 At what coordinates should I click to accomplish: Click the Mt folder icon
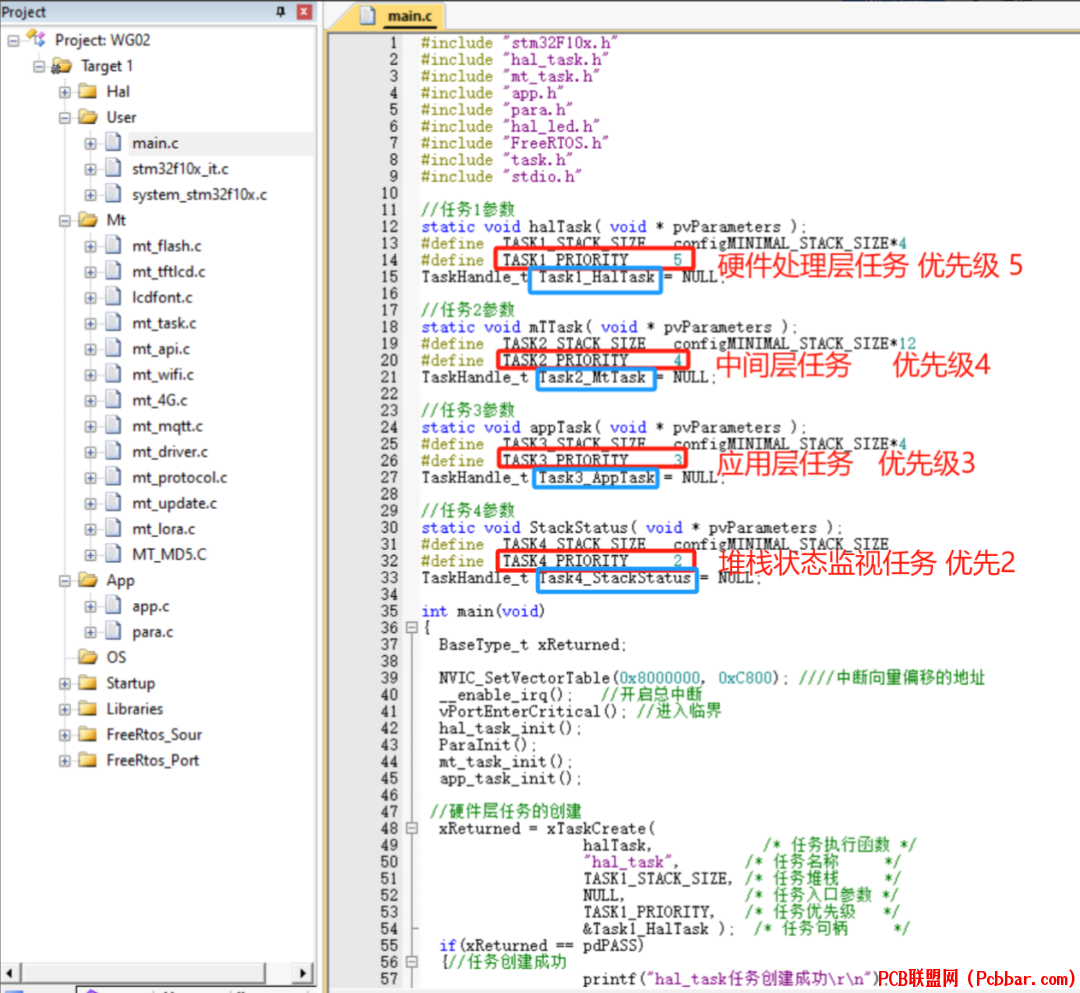point(87,220)
